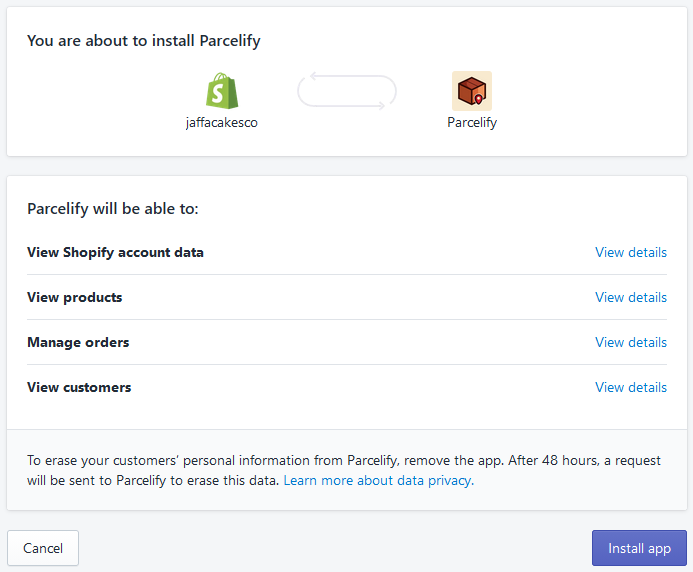View details for View products permission
Screen dimensions: 693x572
click(x=631, y=297)
